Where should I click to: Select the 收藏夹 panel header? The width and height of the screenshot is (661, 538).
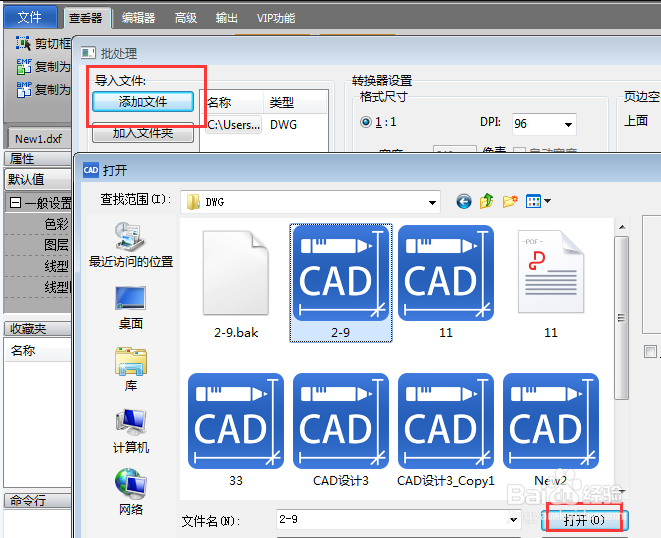pos(37,328)
